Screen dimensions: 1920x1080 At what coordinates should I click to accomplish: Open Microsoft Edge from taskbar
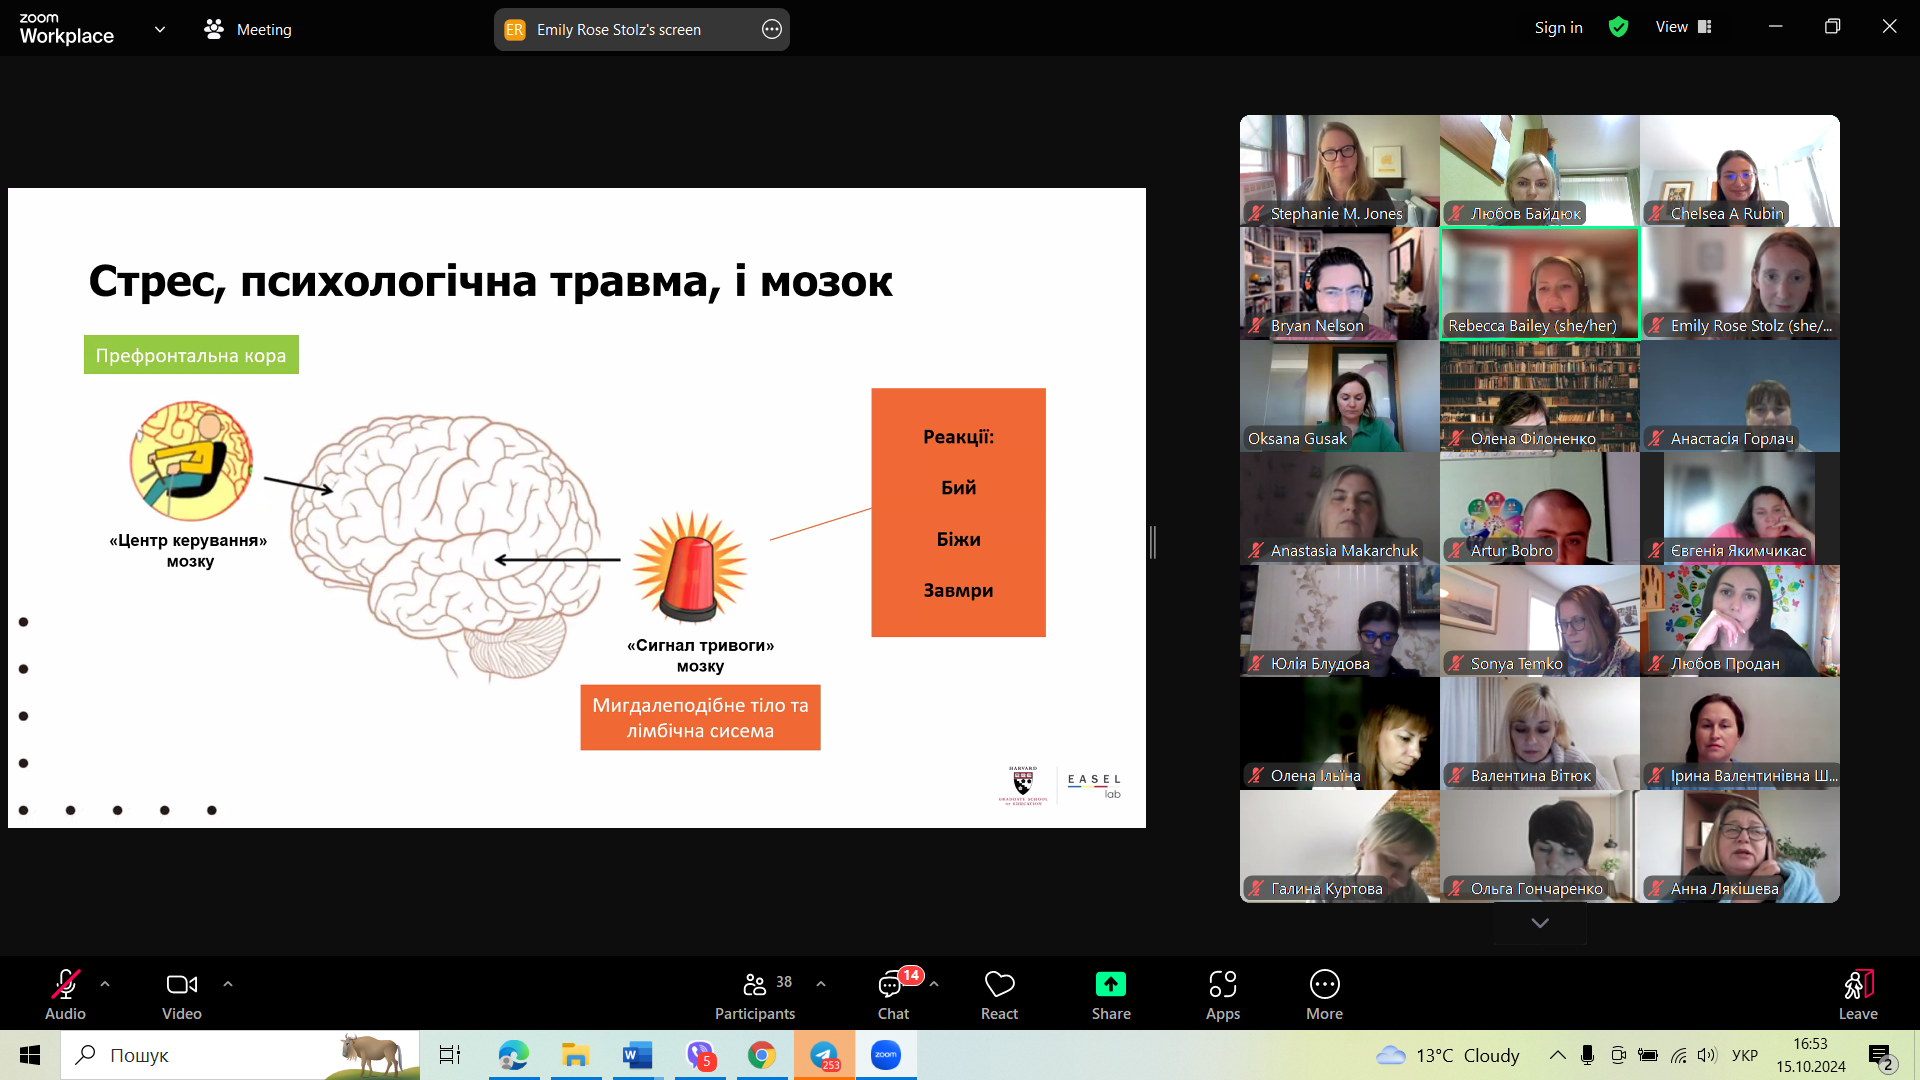point(513,1055)
